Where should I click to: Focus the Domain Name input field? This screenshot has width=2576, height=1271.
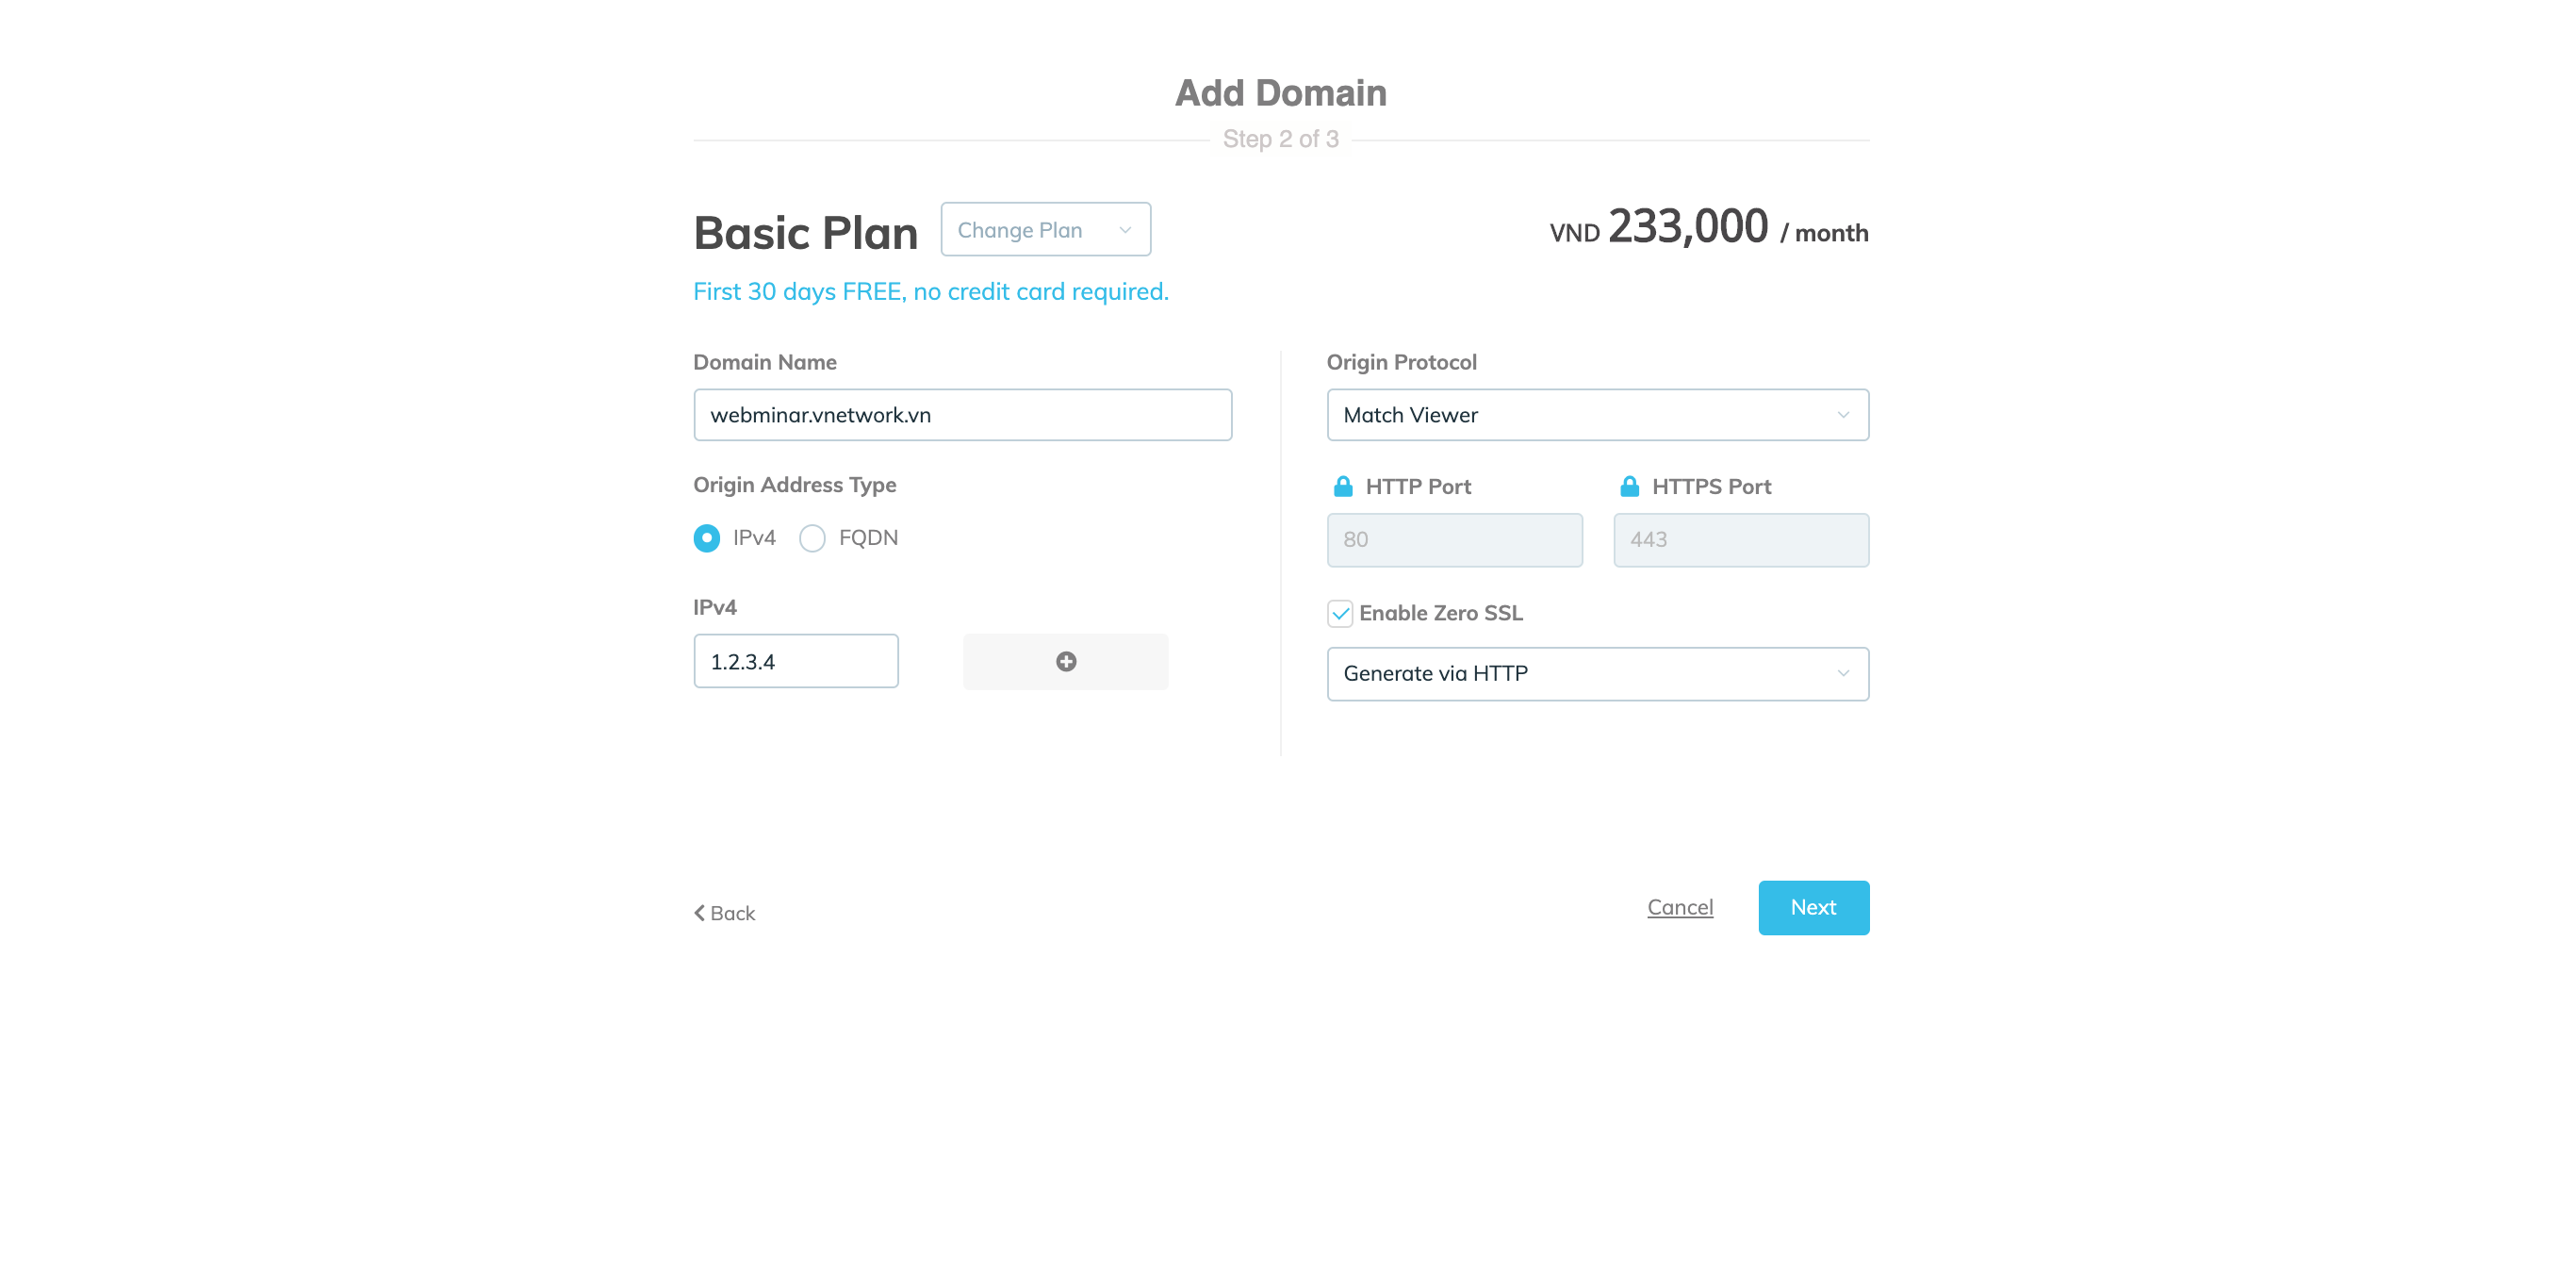[x=962, y=415]
